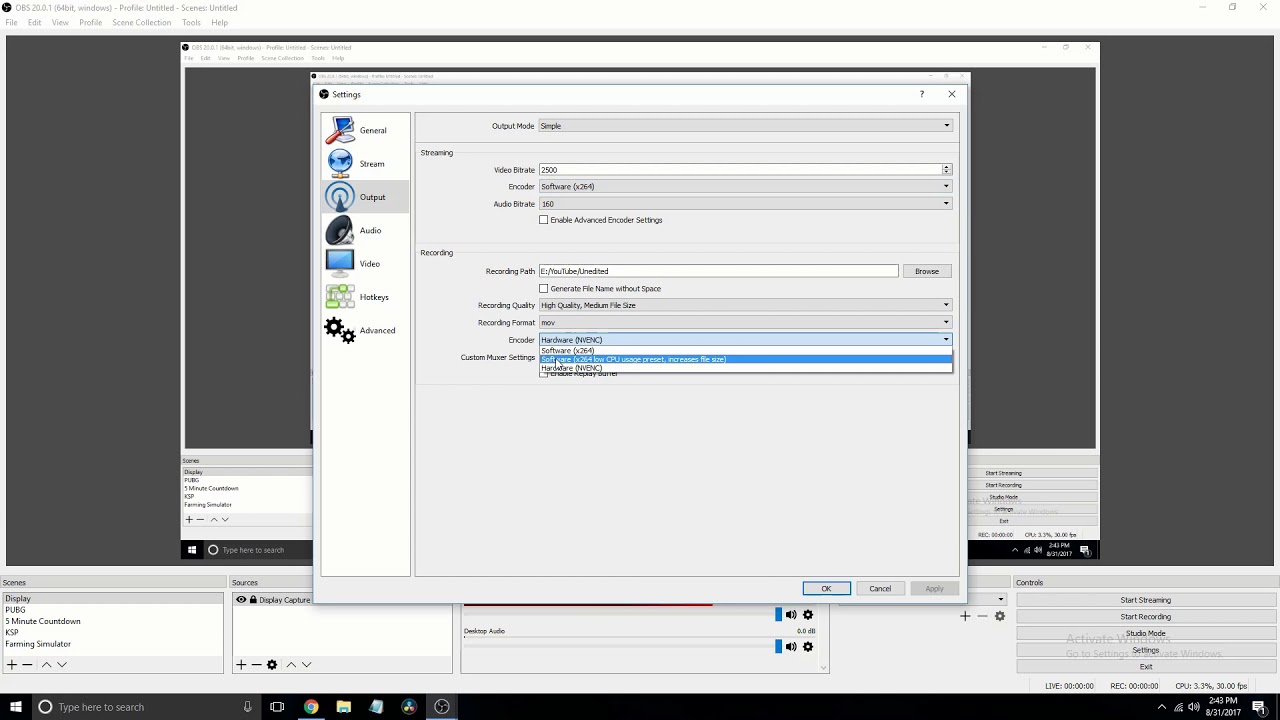The image size is (1280, 720).
Task: Remove a scene with the Scenes minus icon
Action: [28, 664]
